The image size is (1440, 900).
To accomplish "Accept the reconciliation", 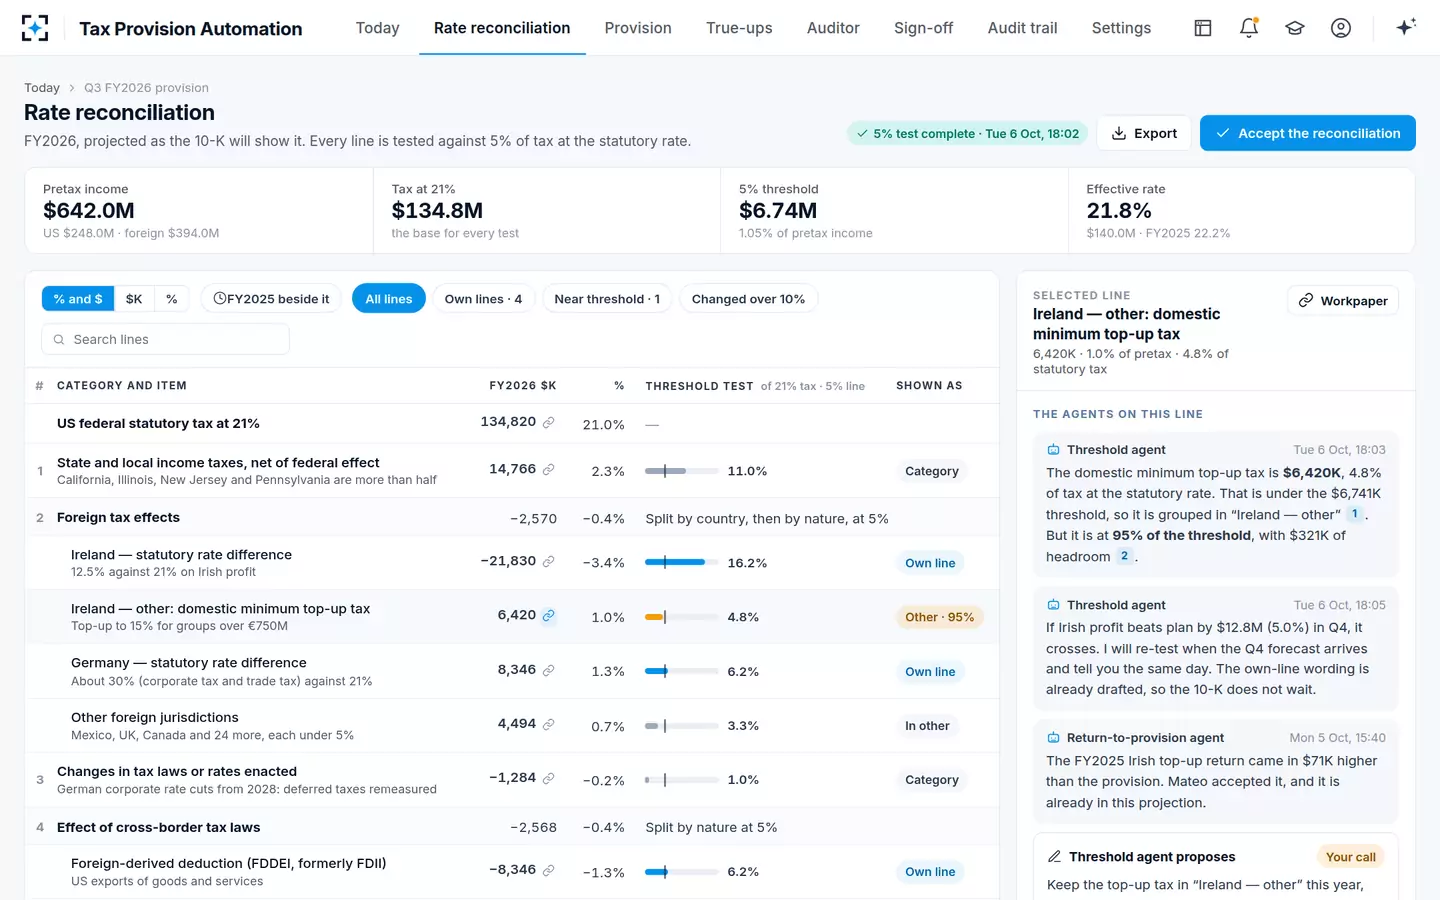I will tap(1308, 133).
